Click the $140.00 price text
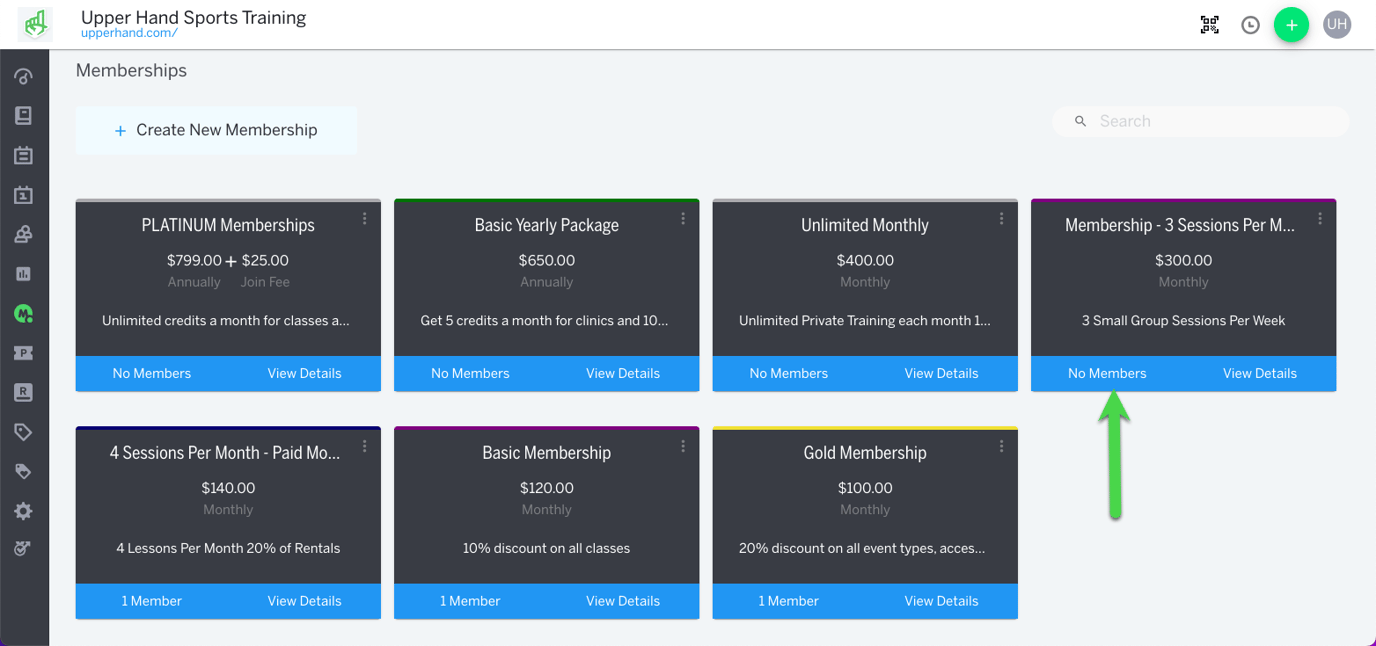1376x646 pixels. pos(228,488)
